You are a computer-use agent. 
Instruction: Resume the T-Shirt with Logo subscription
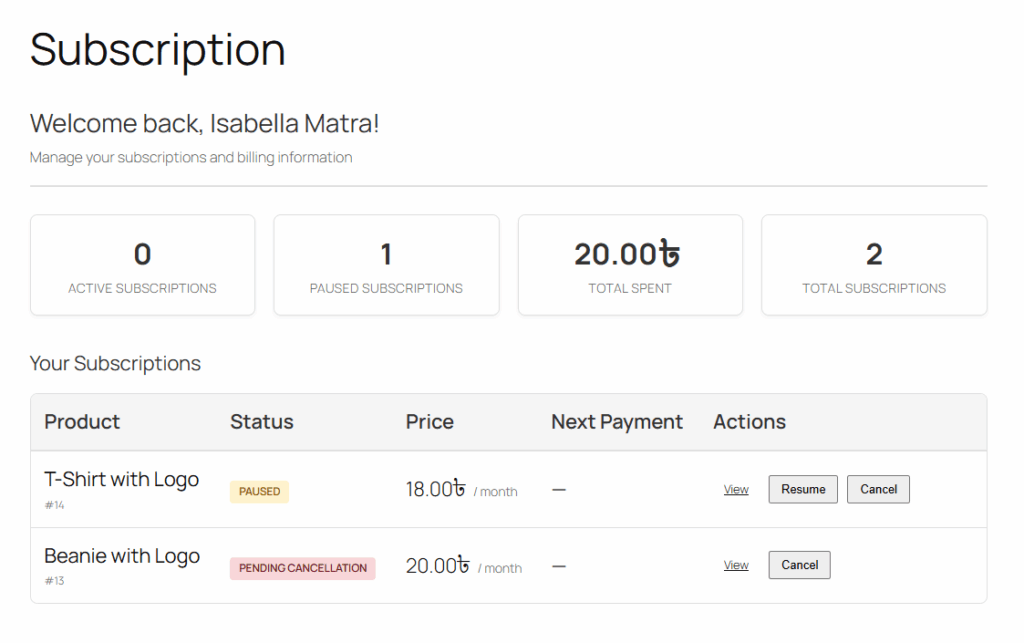(x=803, y=489)
